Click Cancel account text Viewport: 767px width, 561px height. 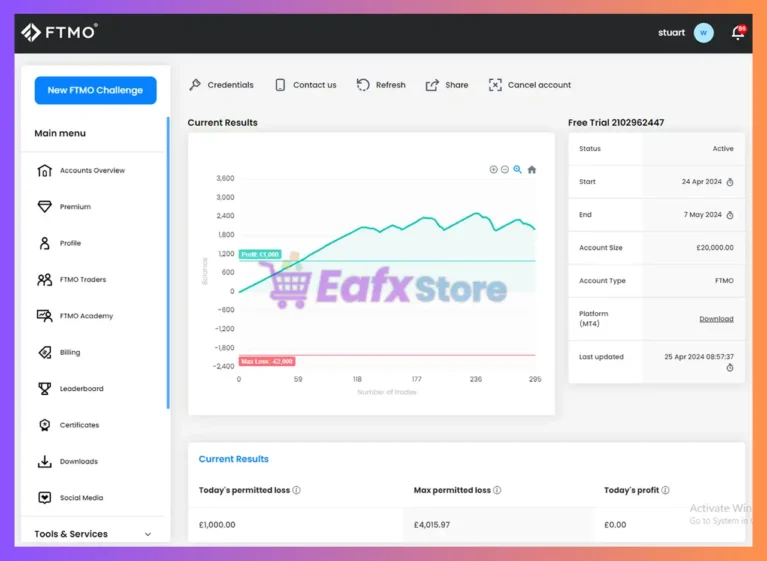click(x=539, y=85)
